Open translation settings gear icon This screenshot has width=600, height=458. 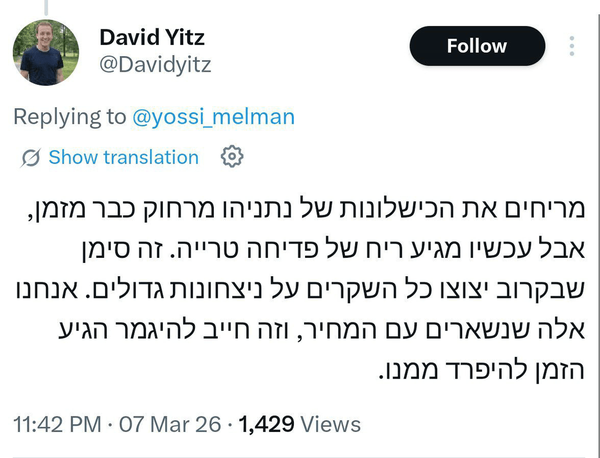tap(232, 156)
